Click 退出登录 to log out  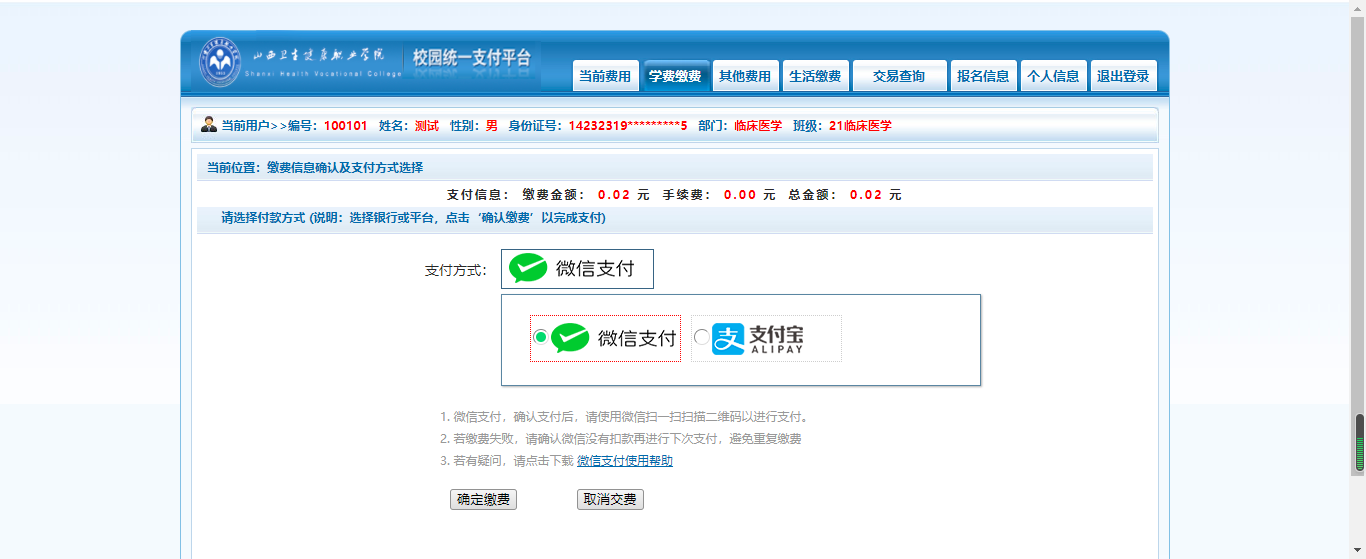click(1123, 76)
